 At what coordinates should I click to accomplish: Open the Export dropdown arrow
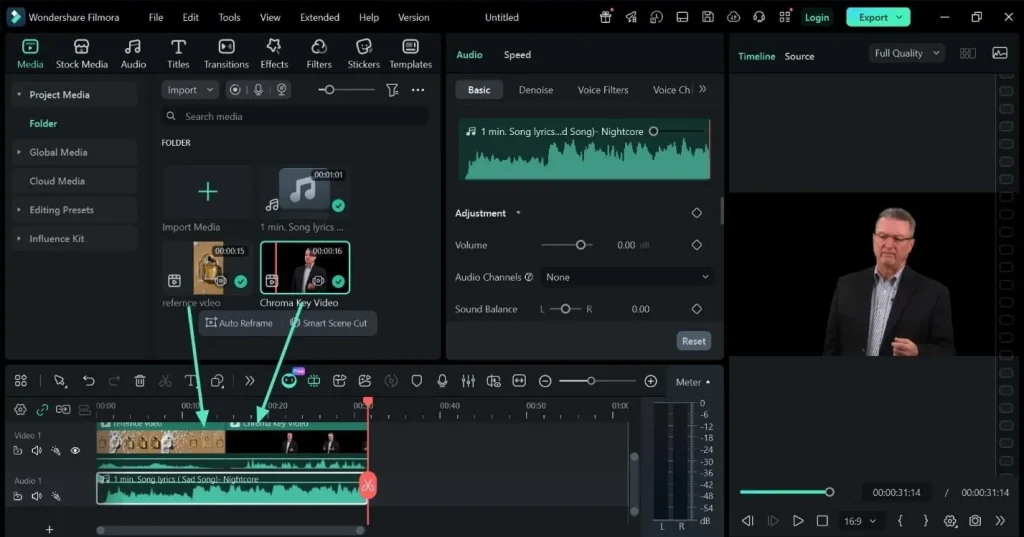point(899,18)
